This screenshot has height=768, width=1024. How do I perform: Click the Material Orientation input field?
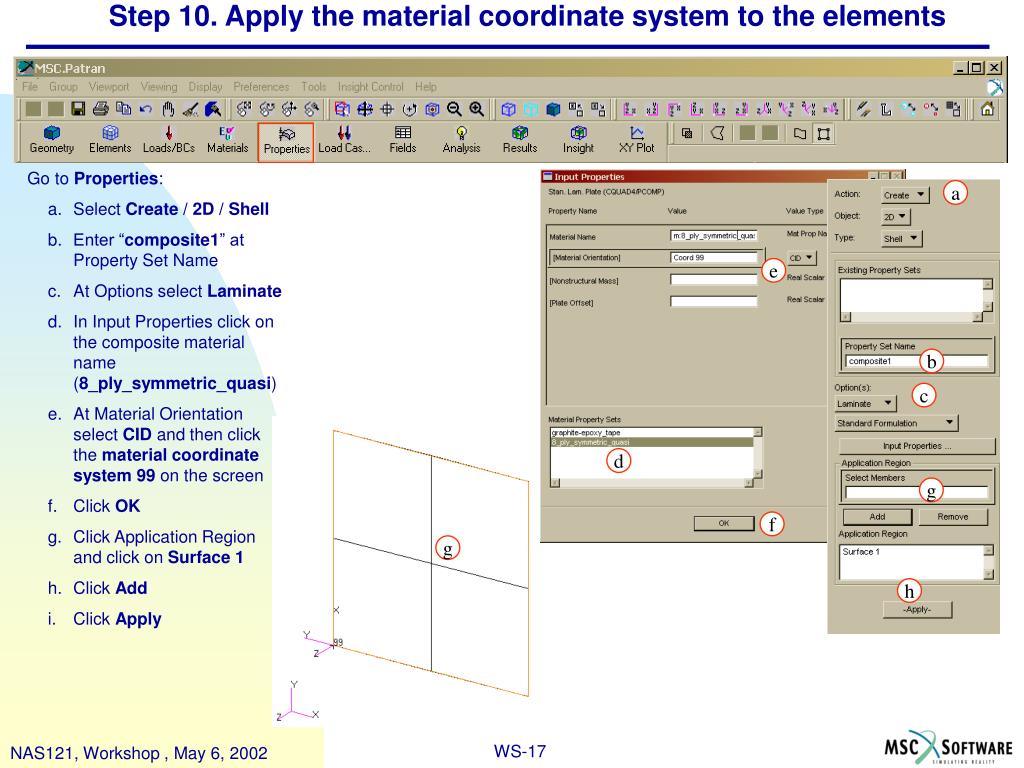714,257
